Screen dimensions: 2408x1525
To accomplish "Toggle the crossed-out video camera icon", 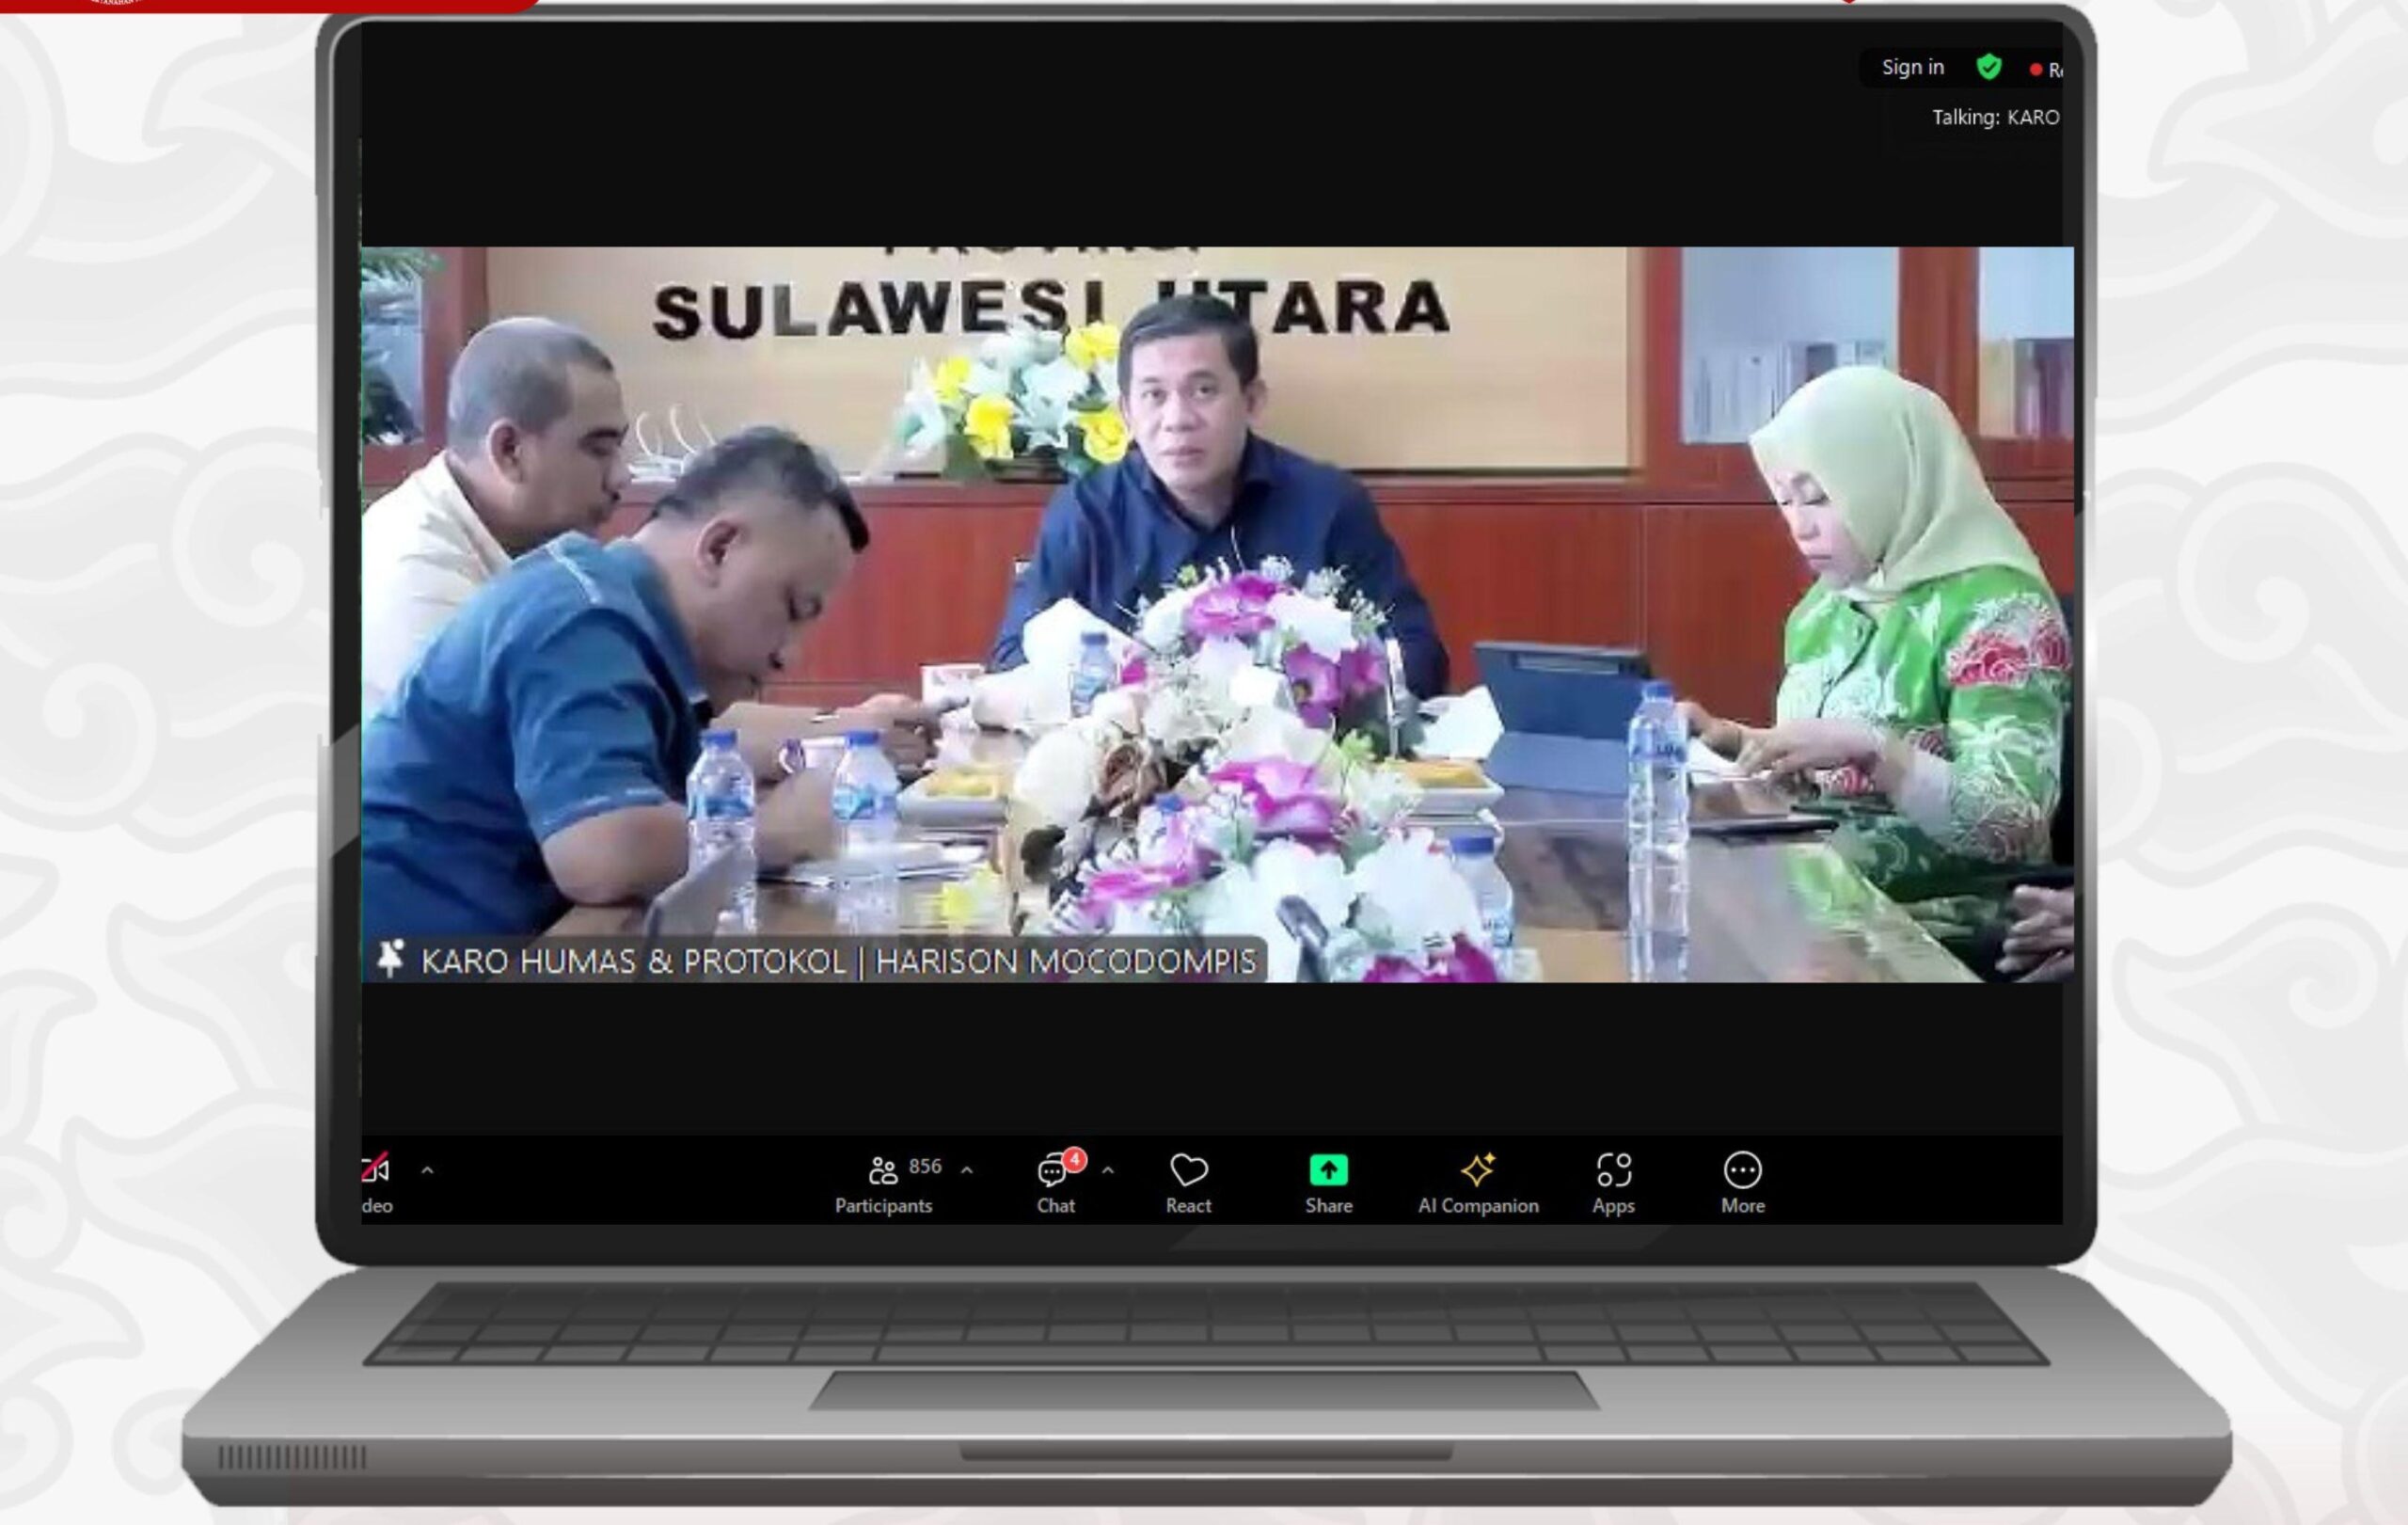I will (x=376, y=1168).
